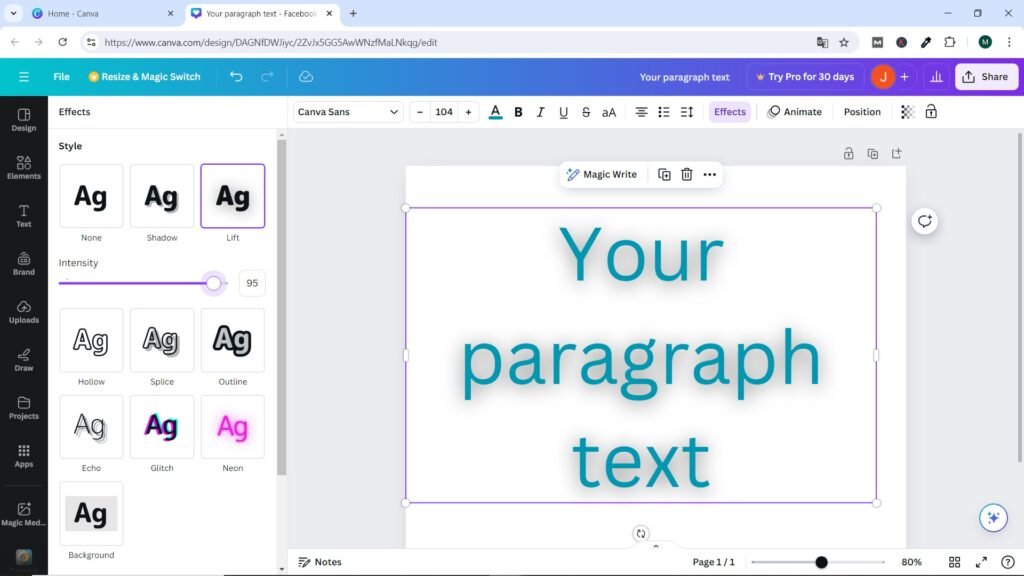Adjust the Lift intensity slider

[213, 283]
